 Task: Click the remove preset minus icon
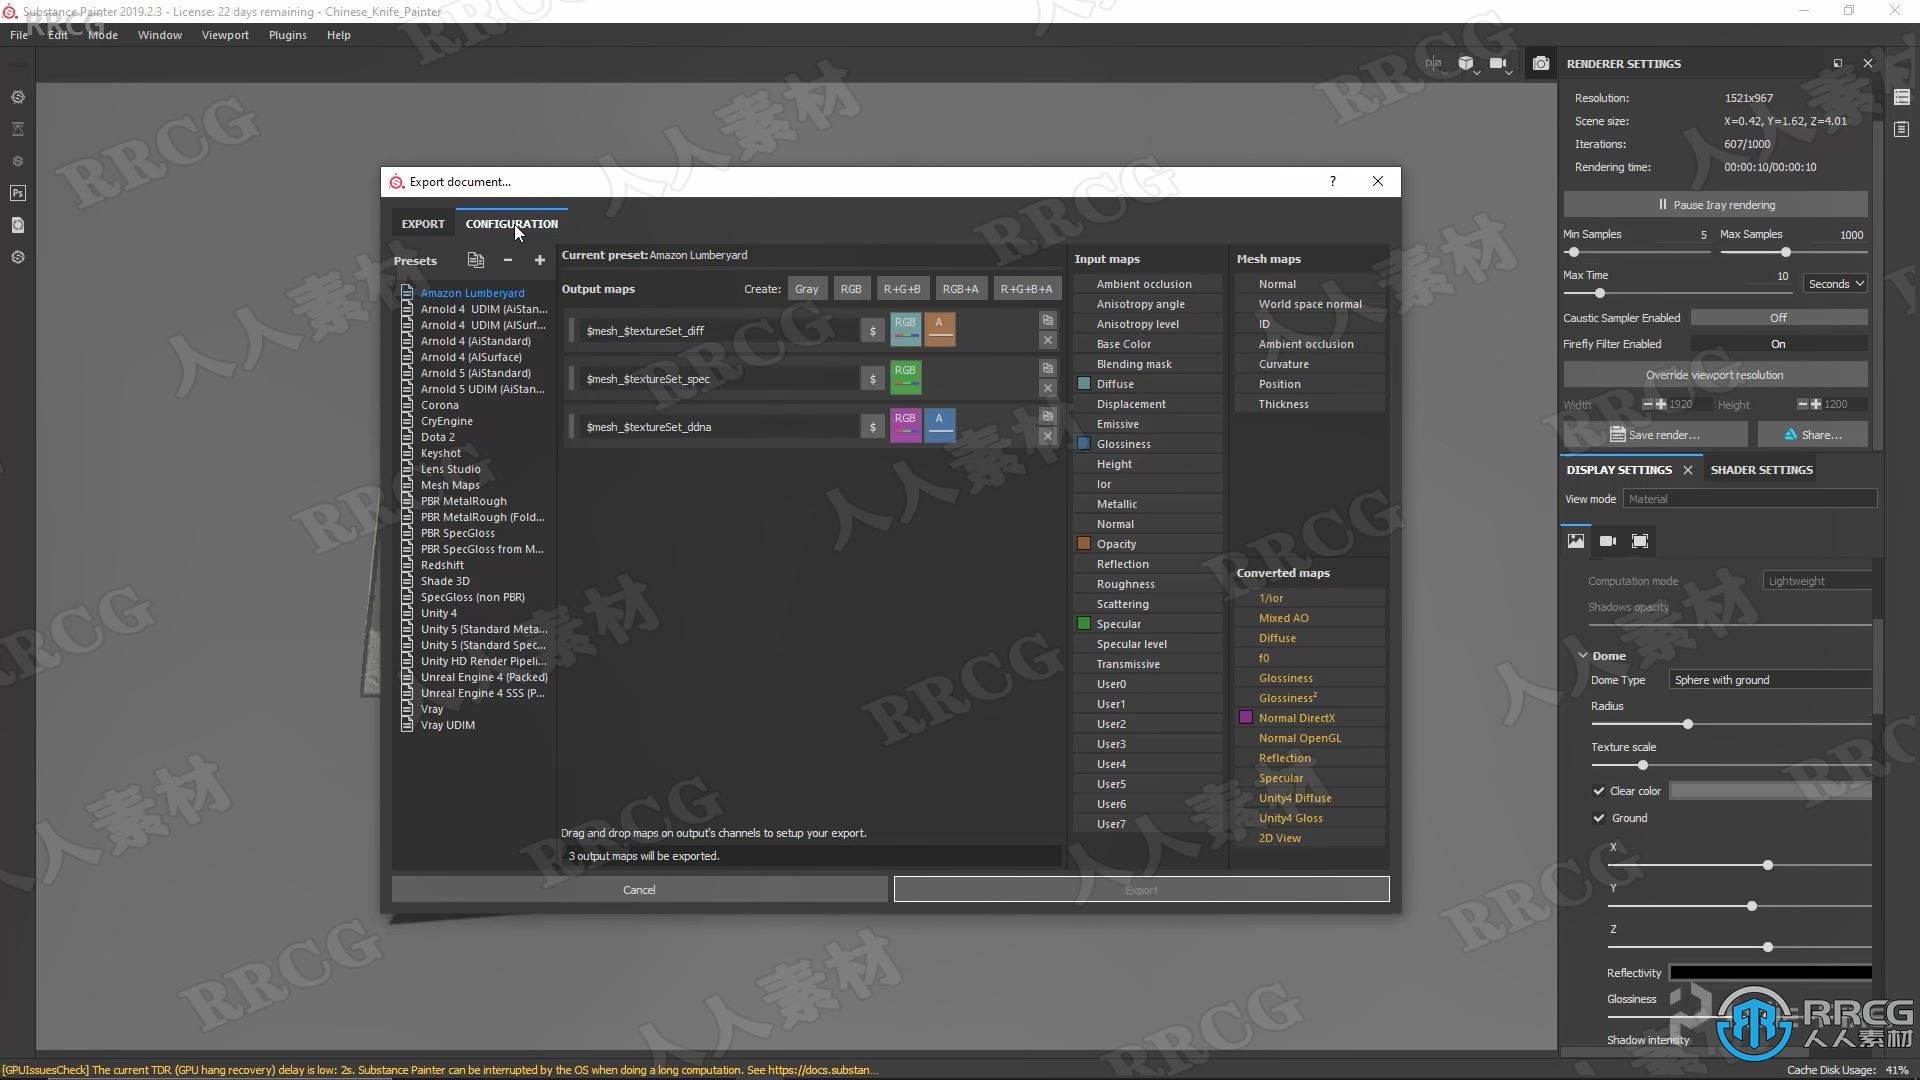(x=508, y=260)
